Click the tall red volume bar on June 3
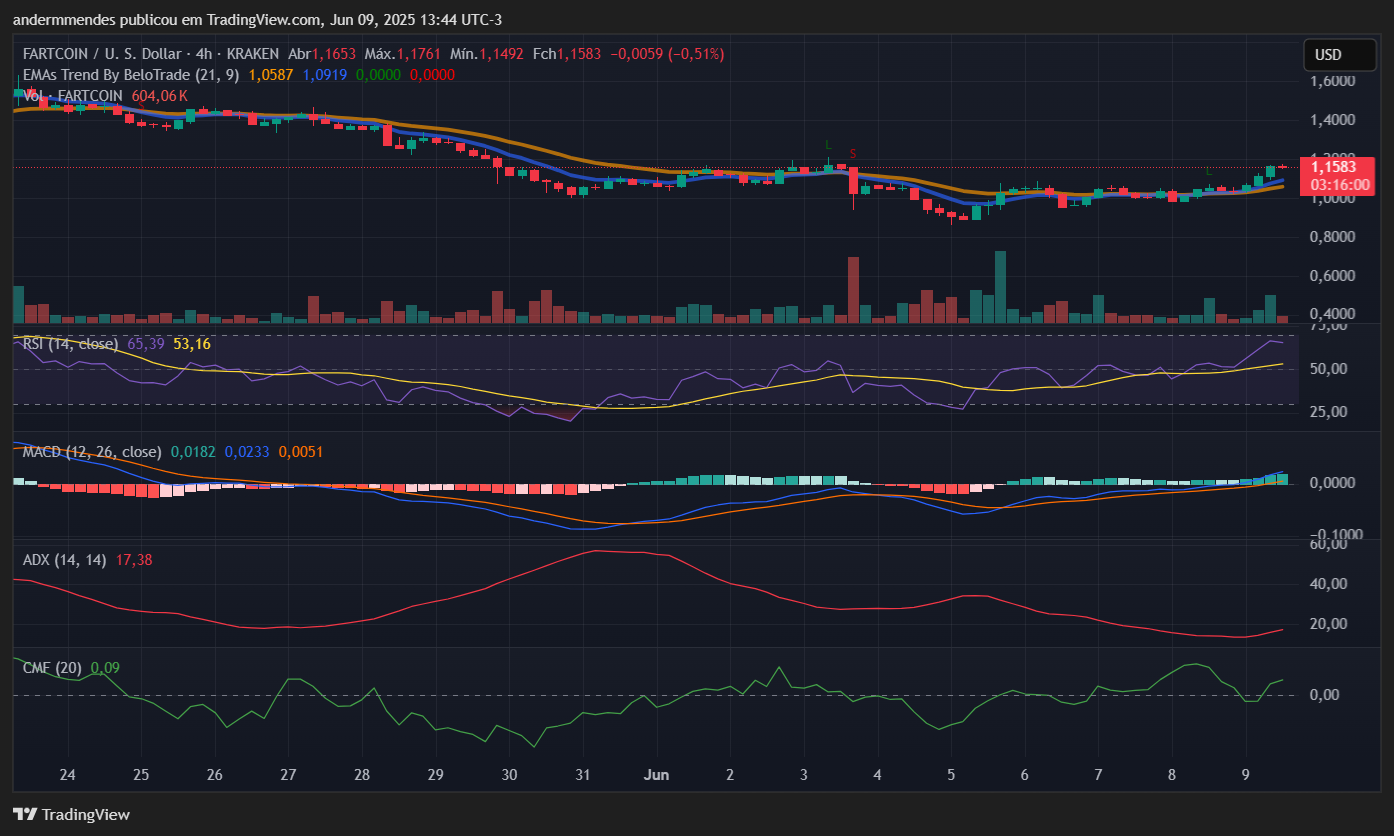Viewport: 1394px width, 836px height. click(853, 290)
